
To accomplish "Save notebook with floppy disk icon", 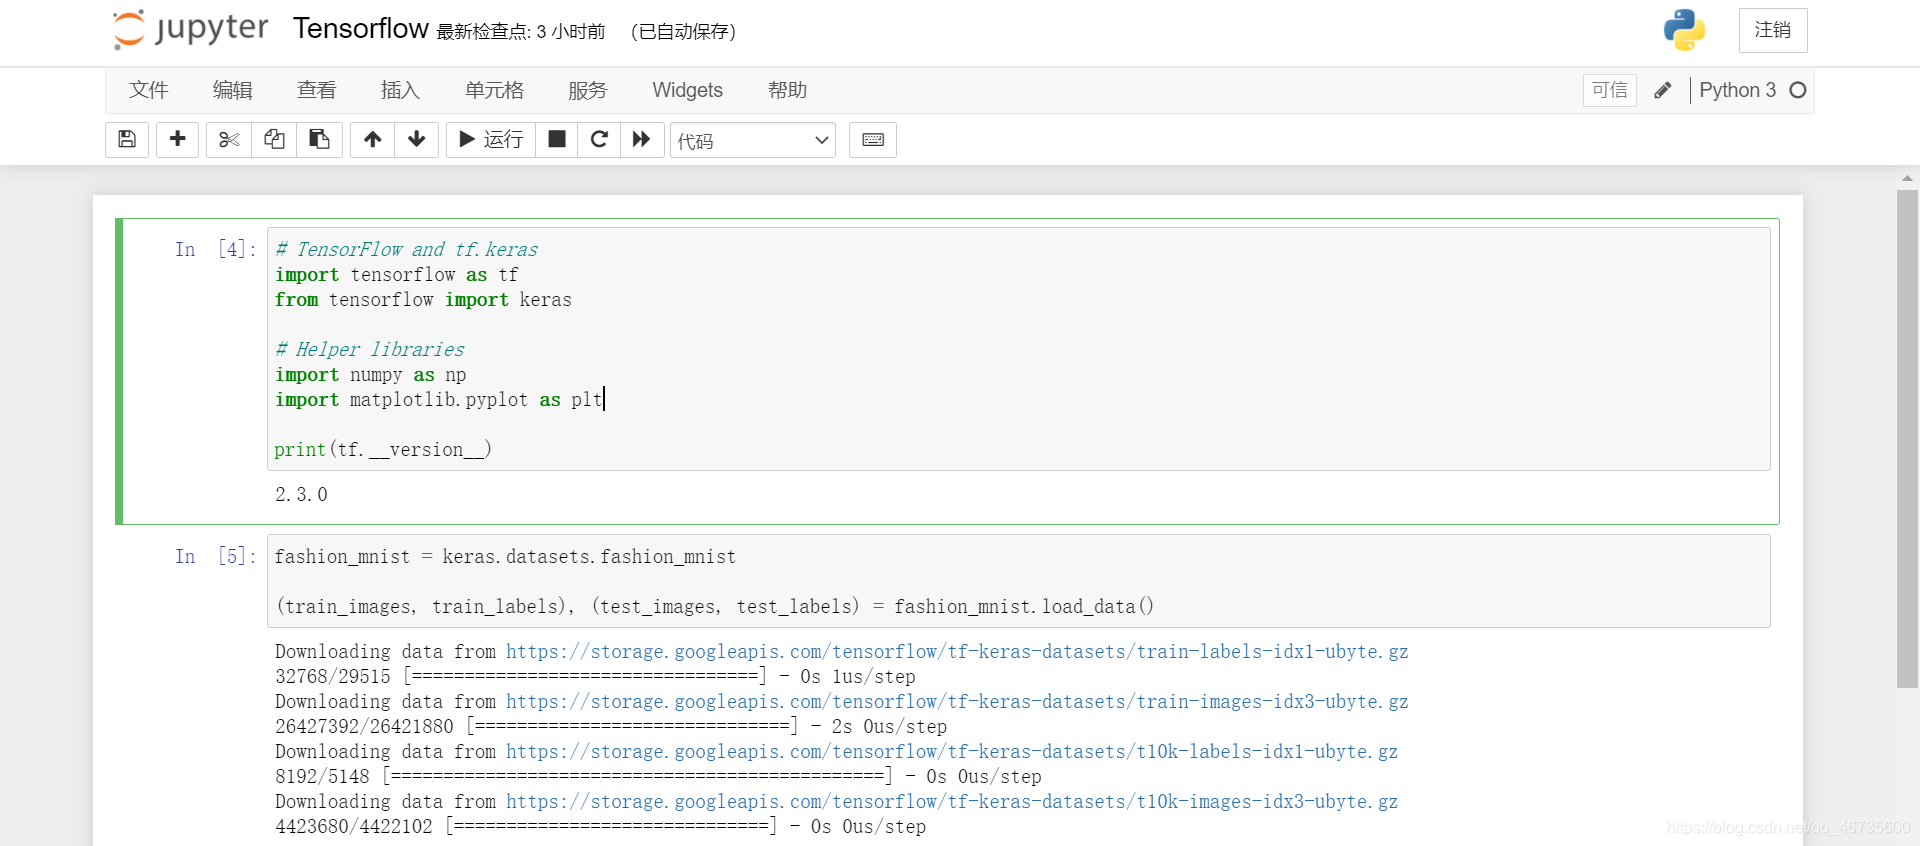I will pos(127,140).
